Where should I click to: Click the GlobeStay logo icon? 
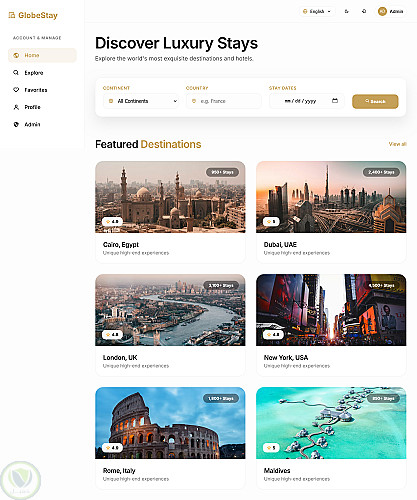[12, 15]
